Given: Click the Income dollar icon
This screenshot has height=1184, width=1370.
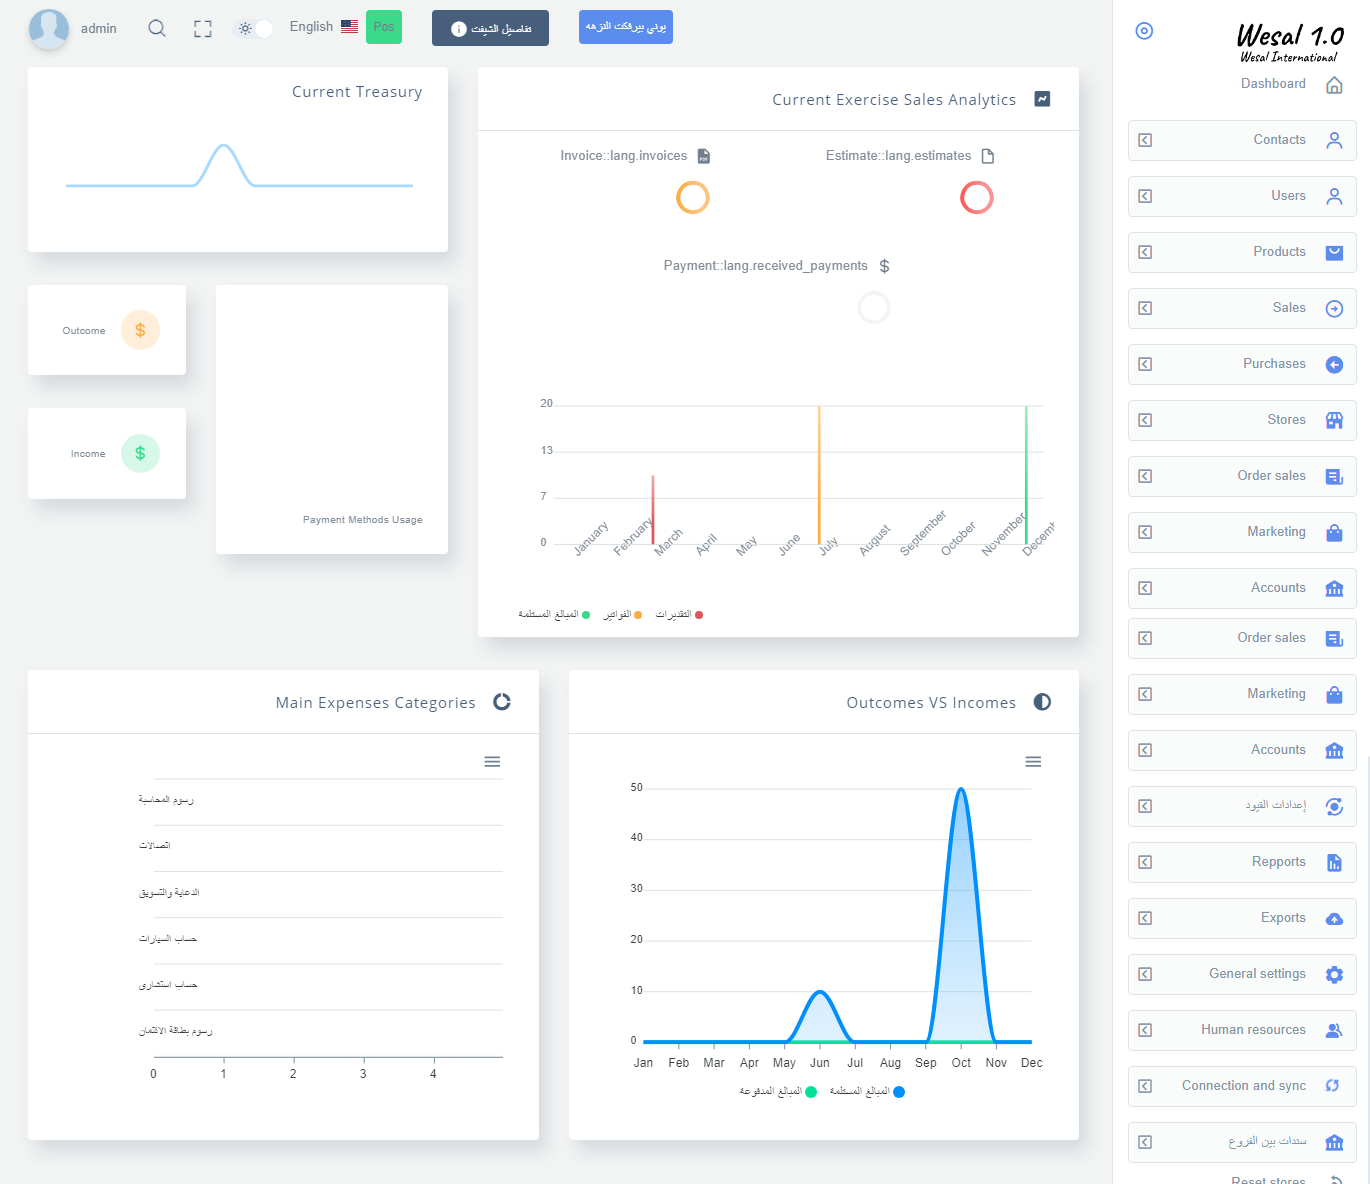Looking at the screenshot, I should [140, 454].
